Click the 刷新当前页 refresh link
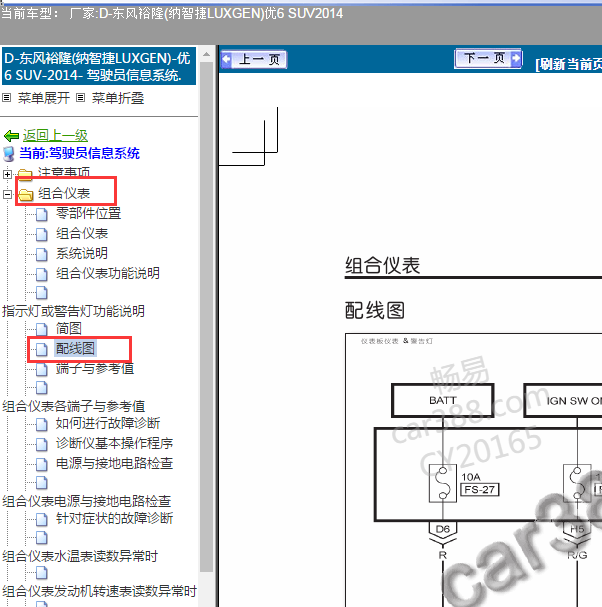The width and height of the screenshot is (602, 607). click(568, 64)
